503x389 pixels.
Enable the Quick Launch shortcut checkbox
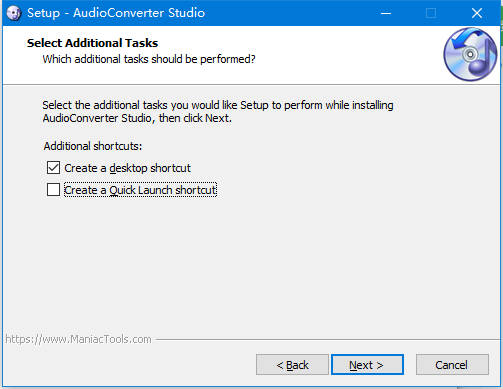(x=53, y=190)
